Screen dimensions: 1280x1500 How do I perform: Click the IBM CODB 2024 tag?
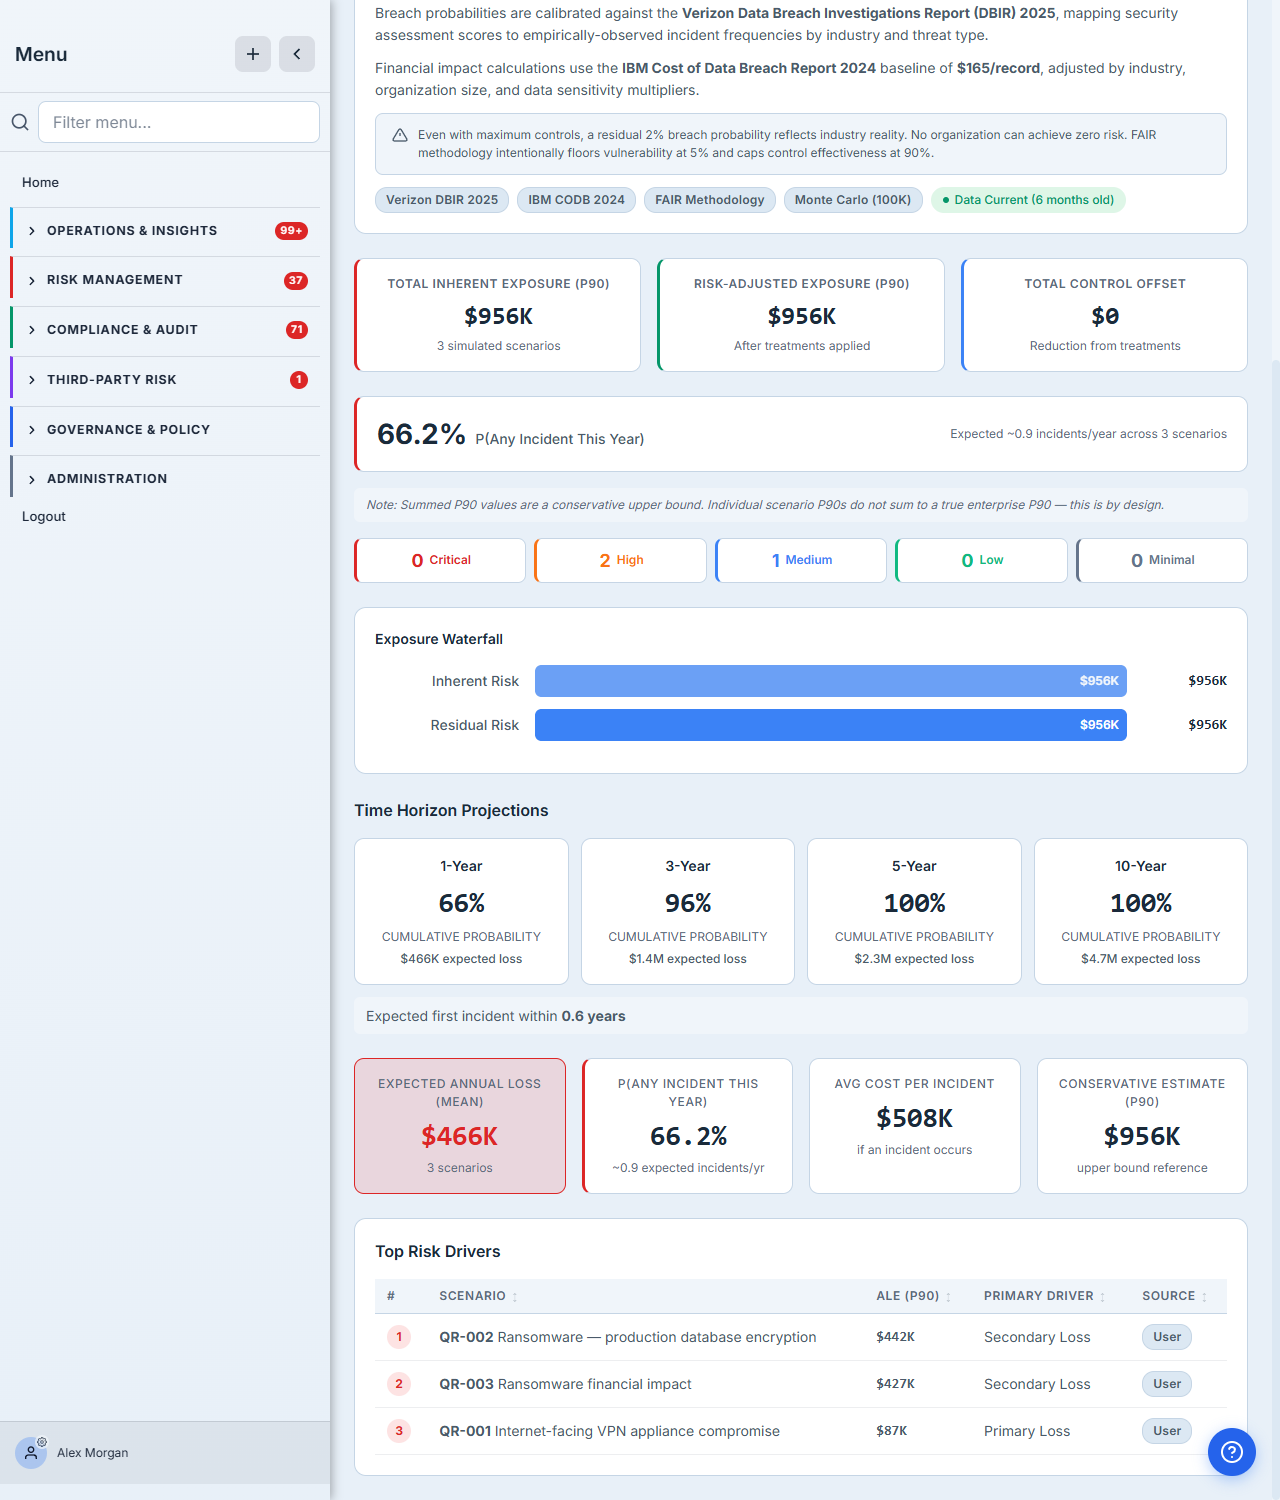pyautogui.click(x=576, y=200)
